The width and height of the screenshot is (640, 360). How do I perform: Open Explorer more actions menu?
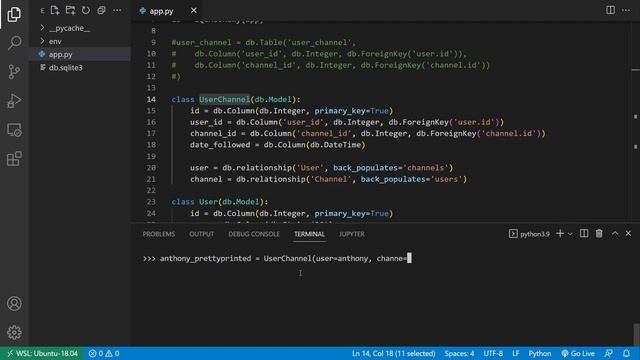(x=117, y=10)
